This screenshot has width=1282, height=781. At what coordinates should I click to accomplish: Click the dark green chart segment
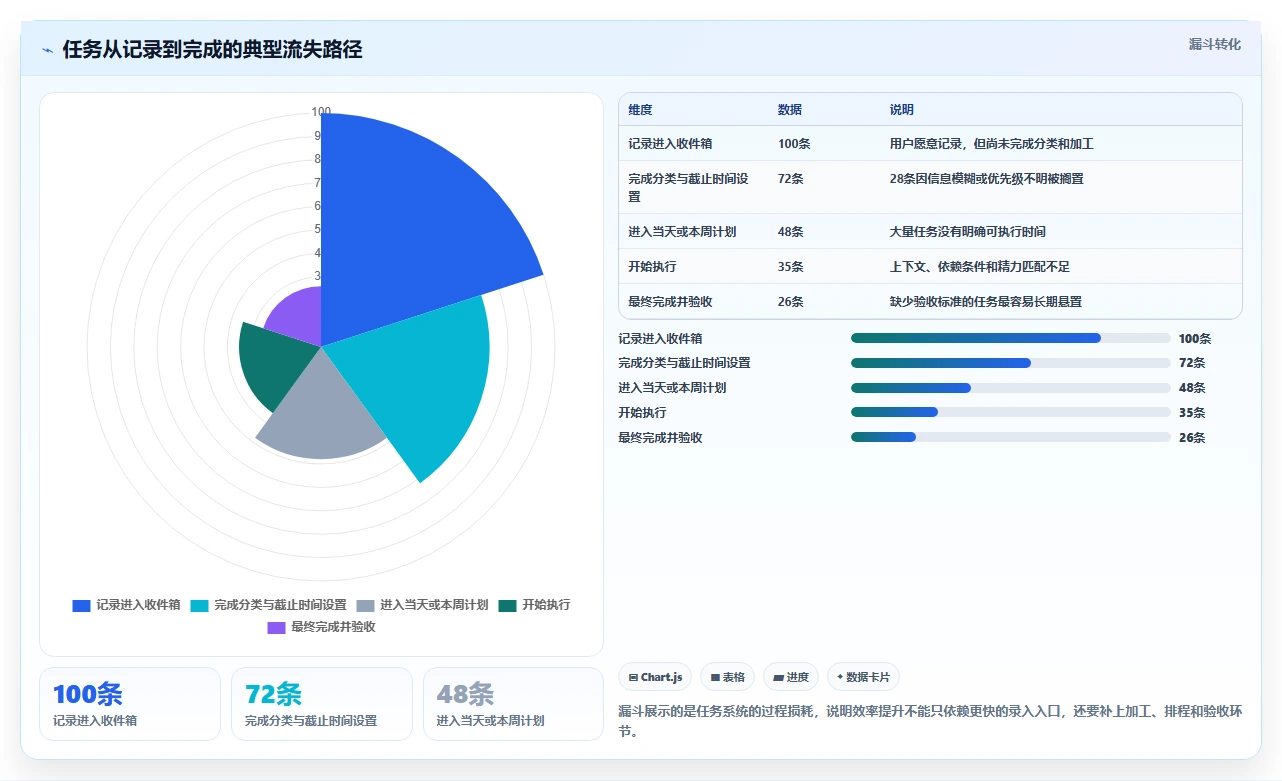pos(275,362)
